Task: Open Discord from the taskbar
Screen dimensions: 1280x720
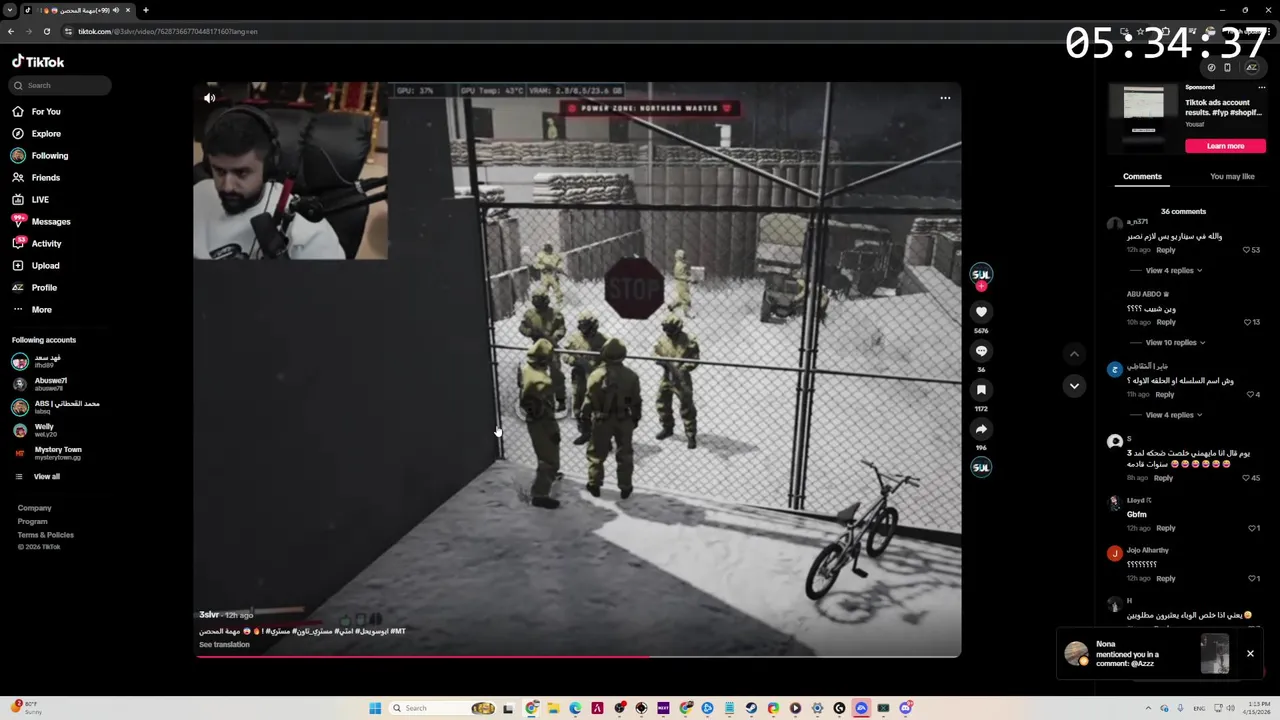Action: pos(905,708)
